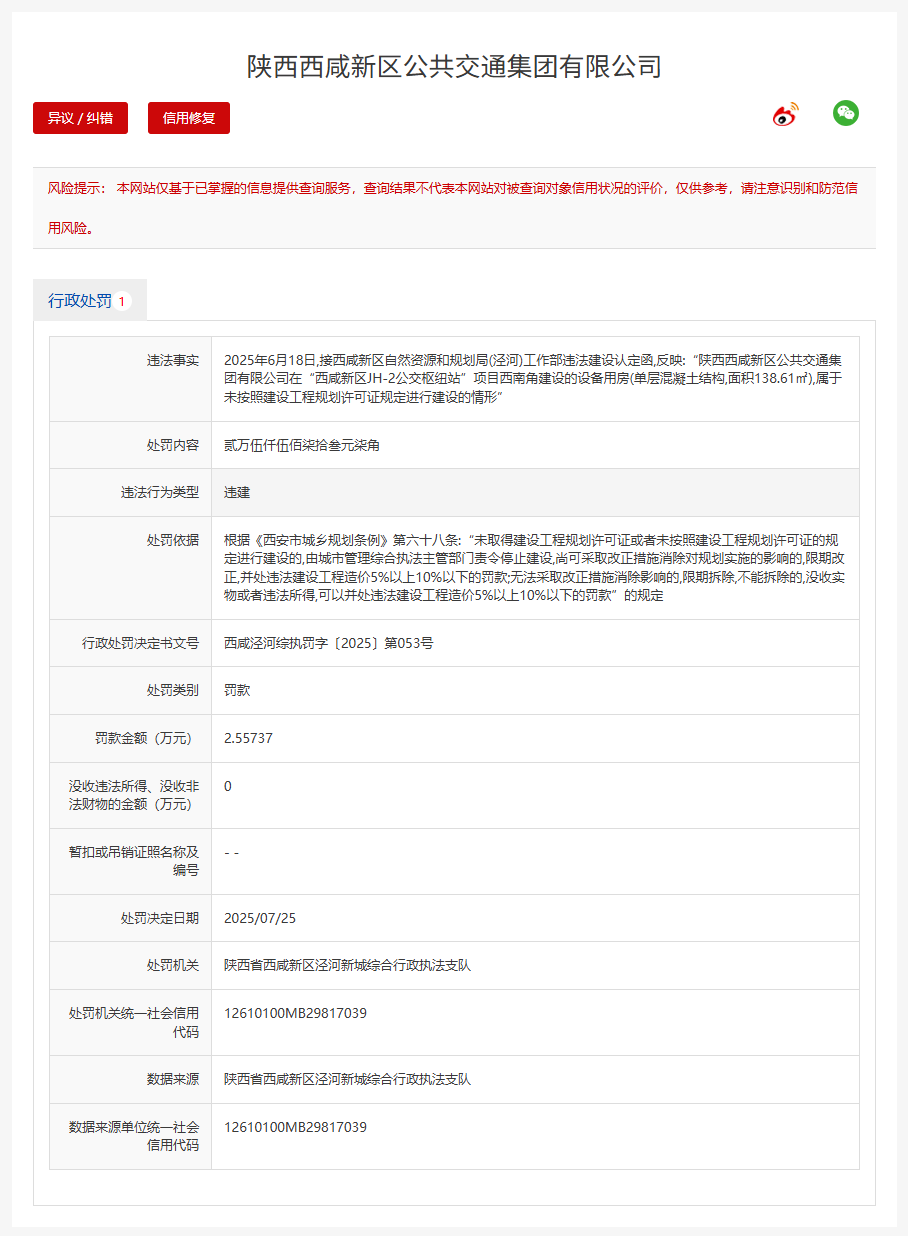Click credit code in 数据来源单位 row
Screen dimensions: 908x1236
point(295,1127)
